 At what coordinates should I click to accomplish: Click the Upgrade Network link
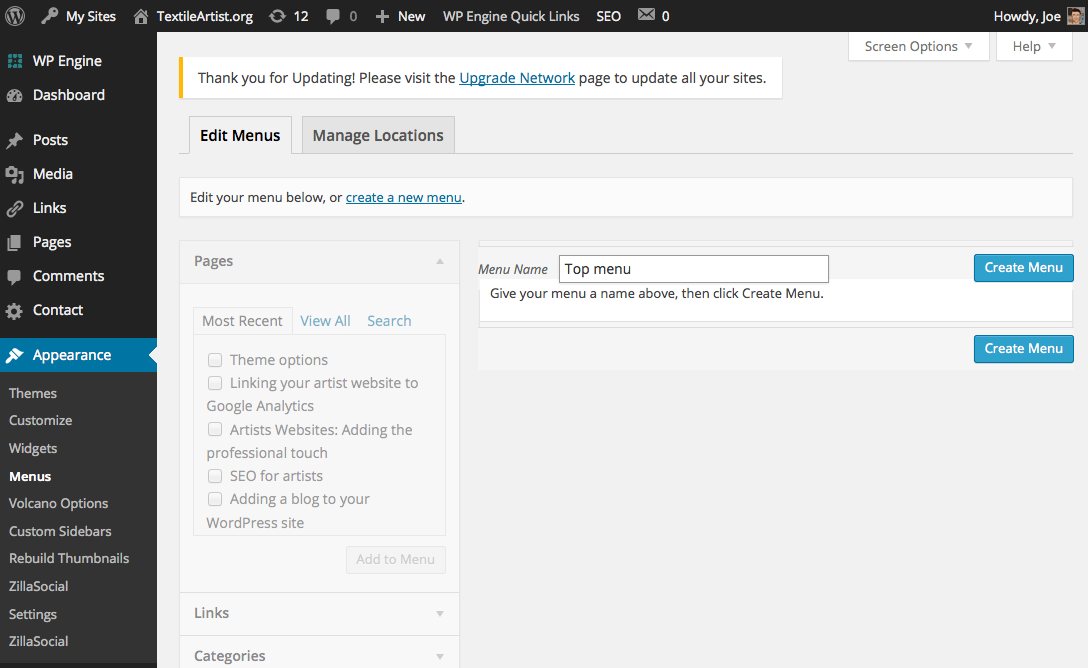coord(517,78)
